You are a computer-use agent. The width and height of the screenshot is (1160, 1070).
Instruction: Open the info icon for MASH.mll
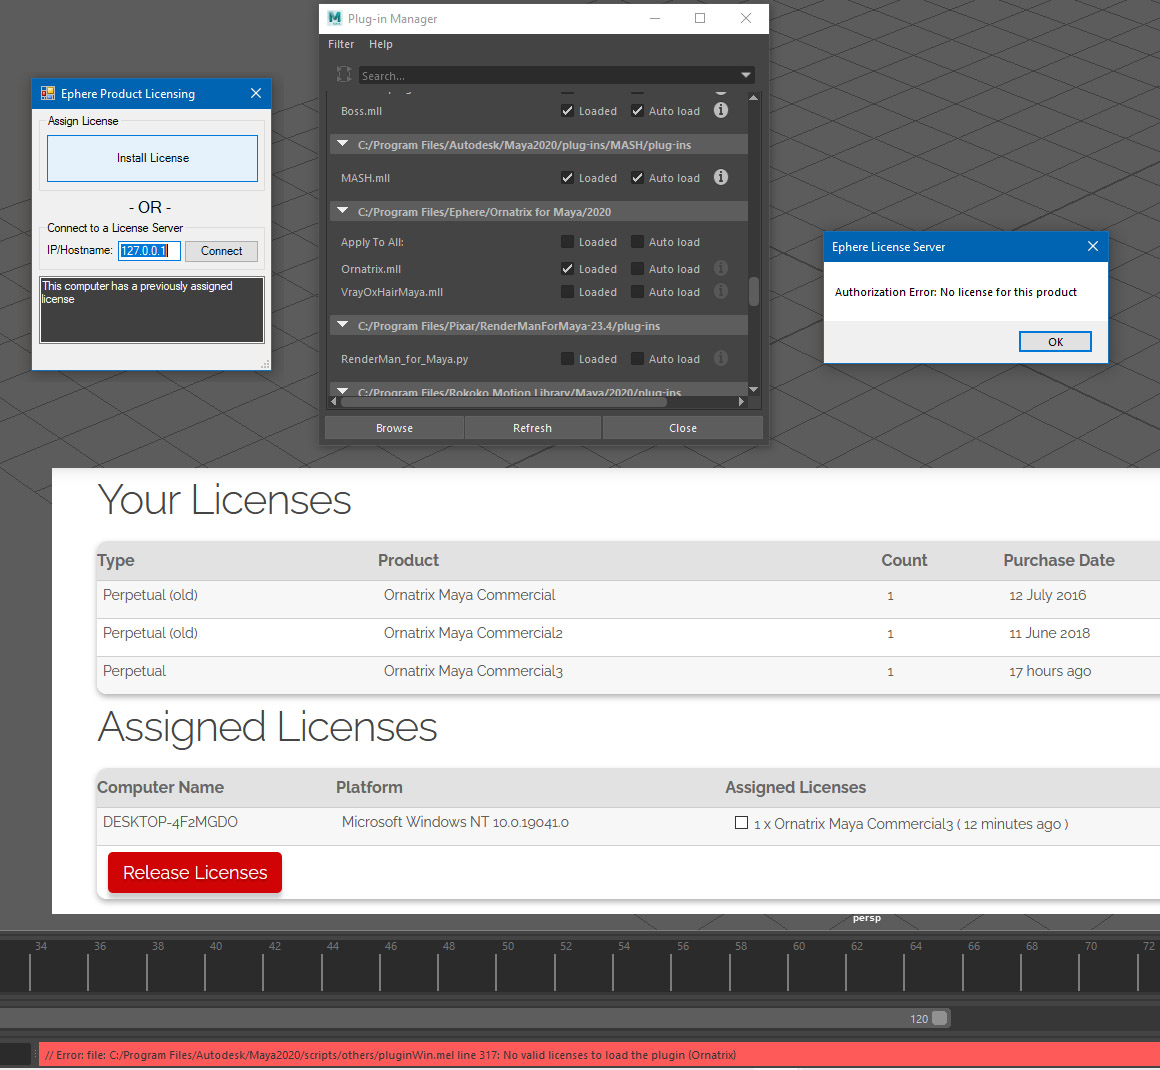pyautogui.click(x=721, y=177)
